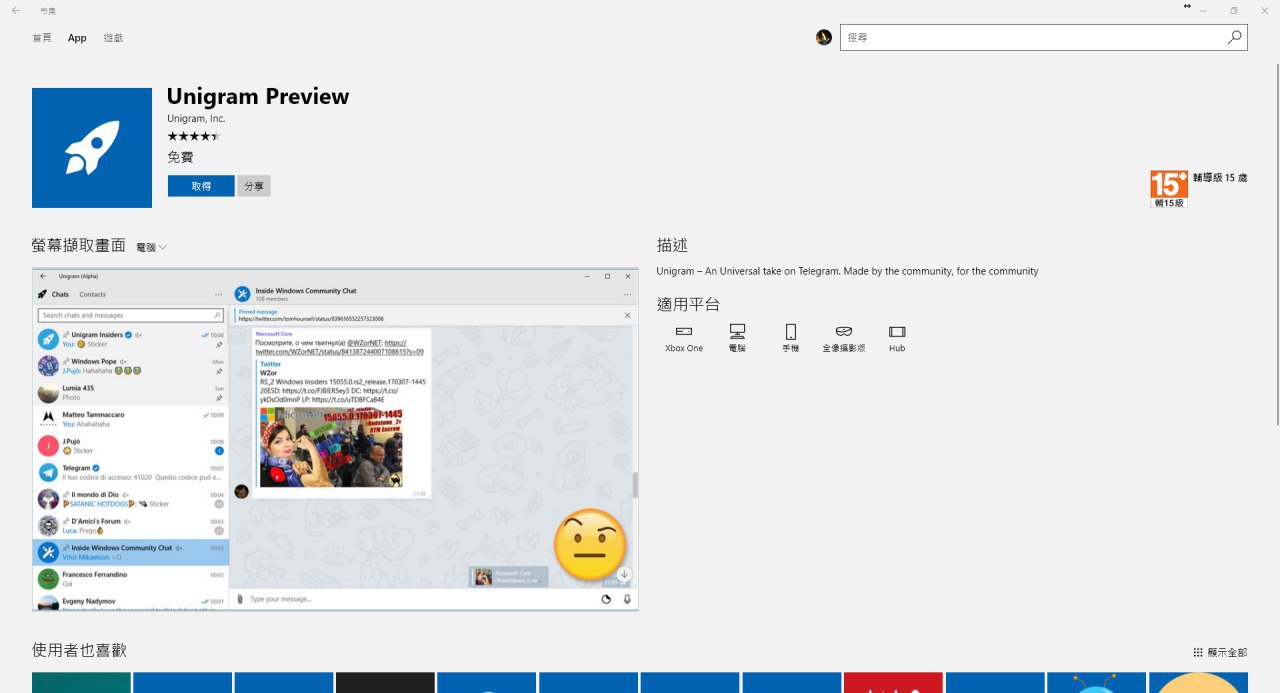Click the back arrow in title bar
1280x693 pixels.
[15, 10]
